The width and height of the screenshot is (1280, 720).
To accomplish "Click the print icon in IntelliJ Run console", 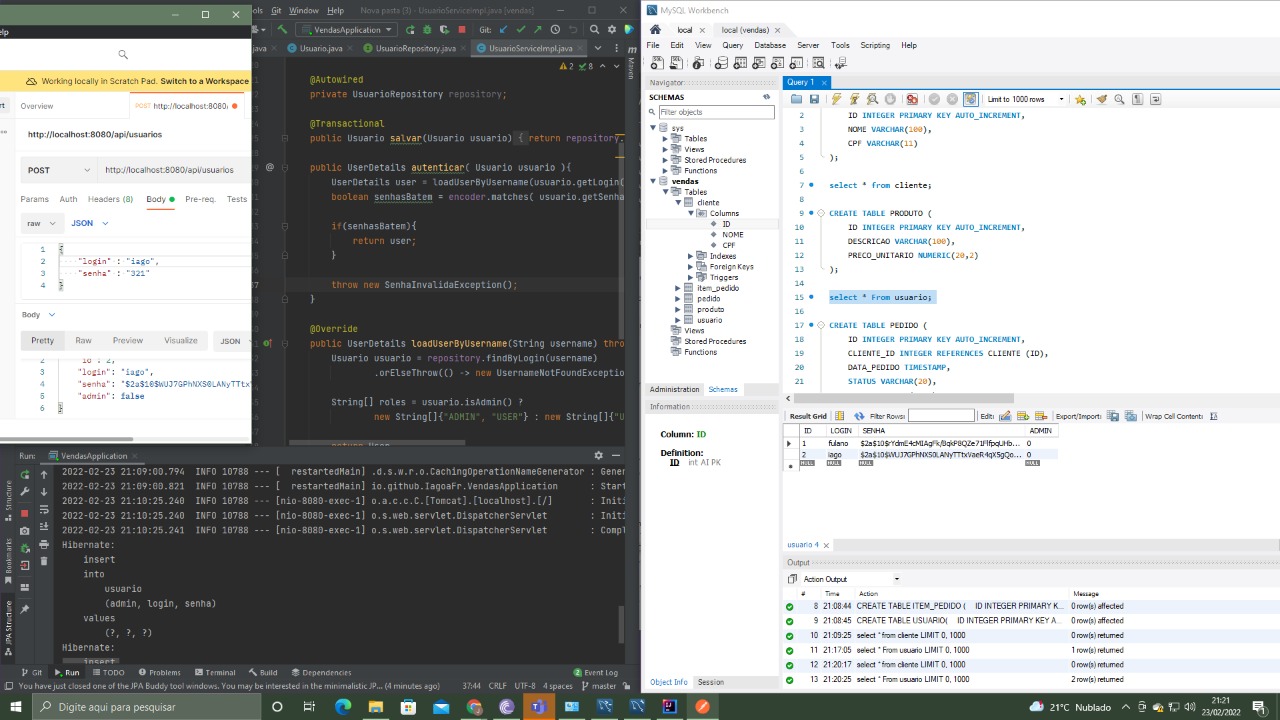I will [44, 545].
